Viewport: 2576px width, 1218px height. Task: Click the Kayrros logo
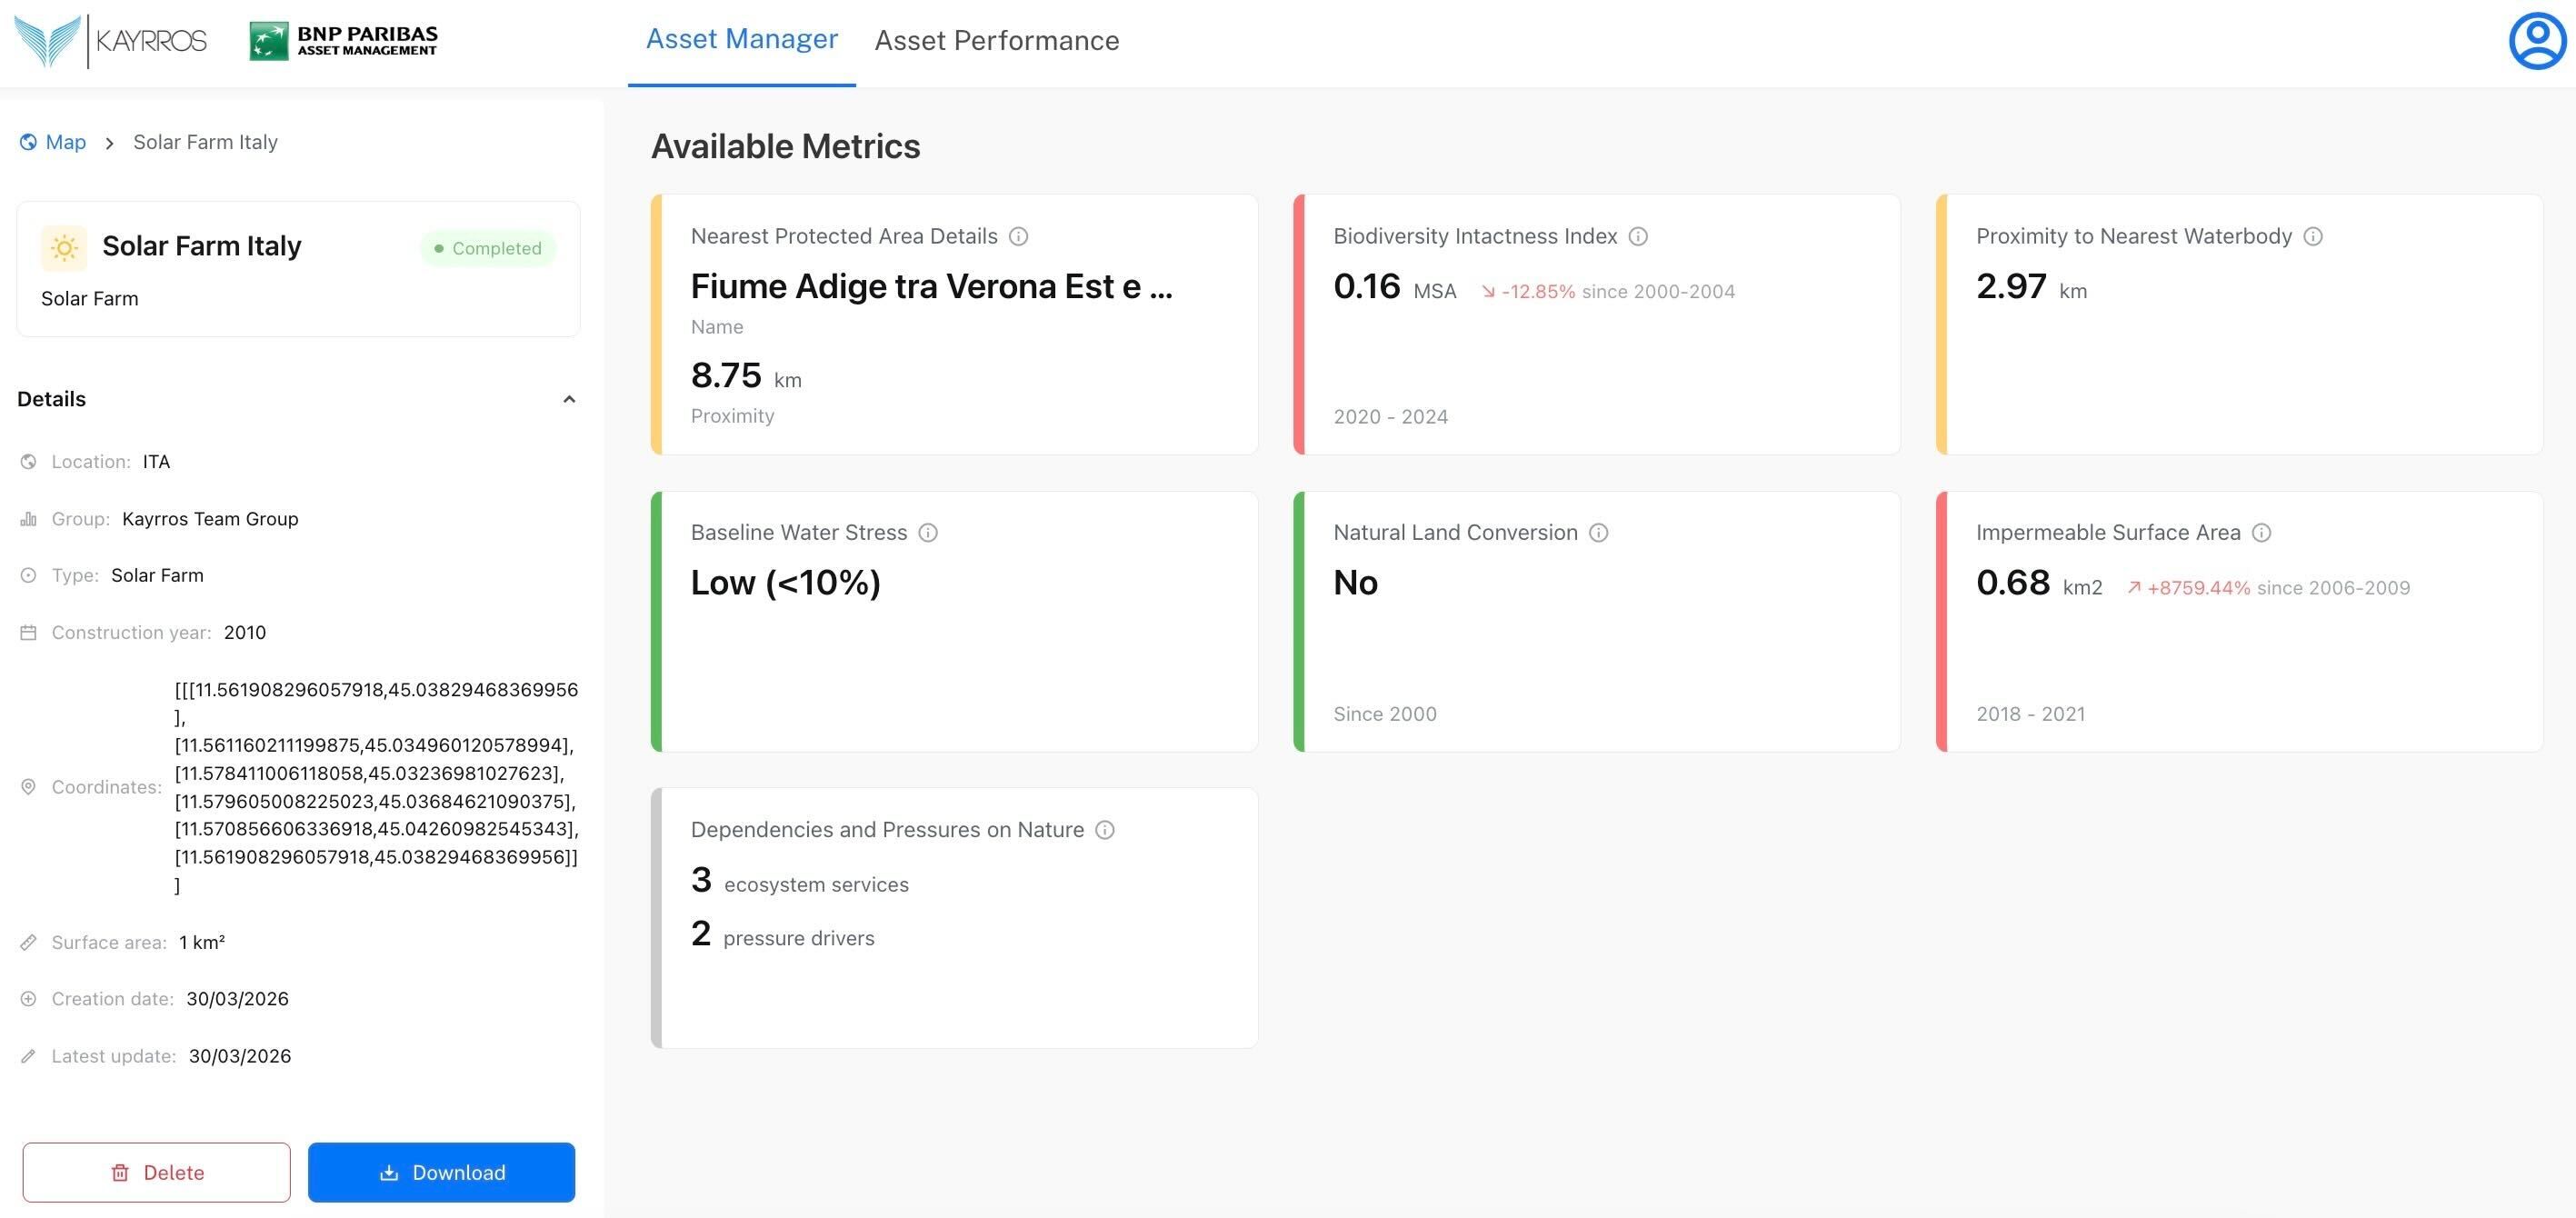[111, 41]
